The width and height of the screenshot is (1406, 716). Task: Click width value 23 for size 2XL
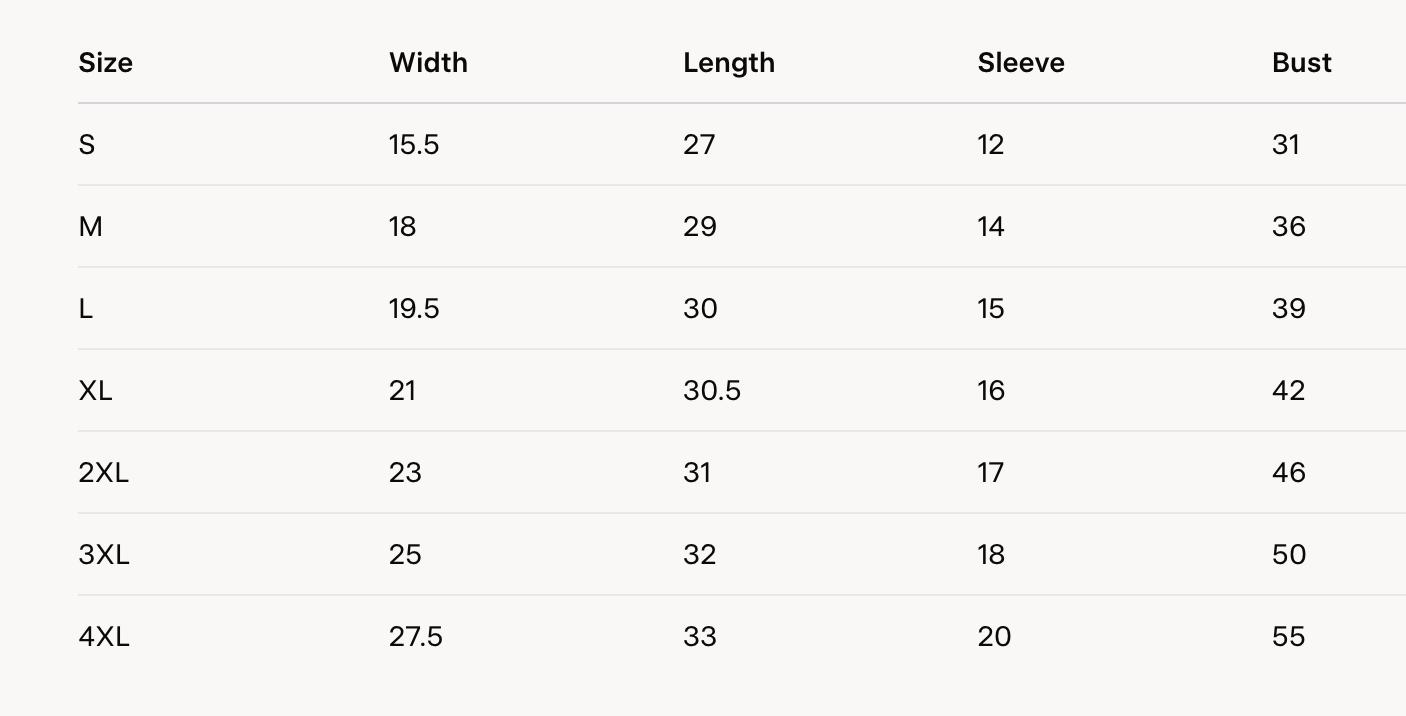[405, 473]
